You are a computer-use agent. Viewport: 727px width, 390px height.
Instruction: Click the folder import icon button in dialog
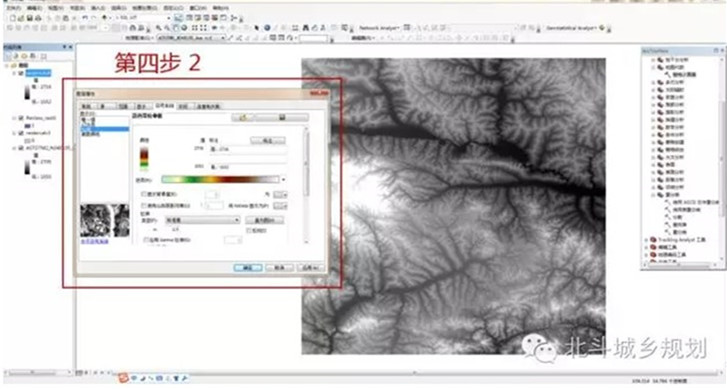242,117
